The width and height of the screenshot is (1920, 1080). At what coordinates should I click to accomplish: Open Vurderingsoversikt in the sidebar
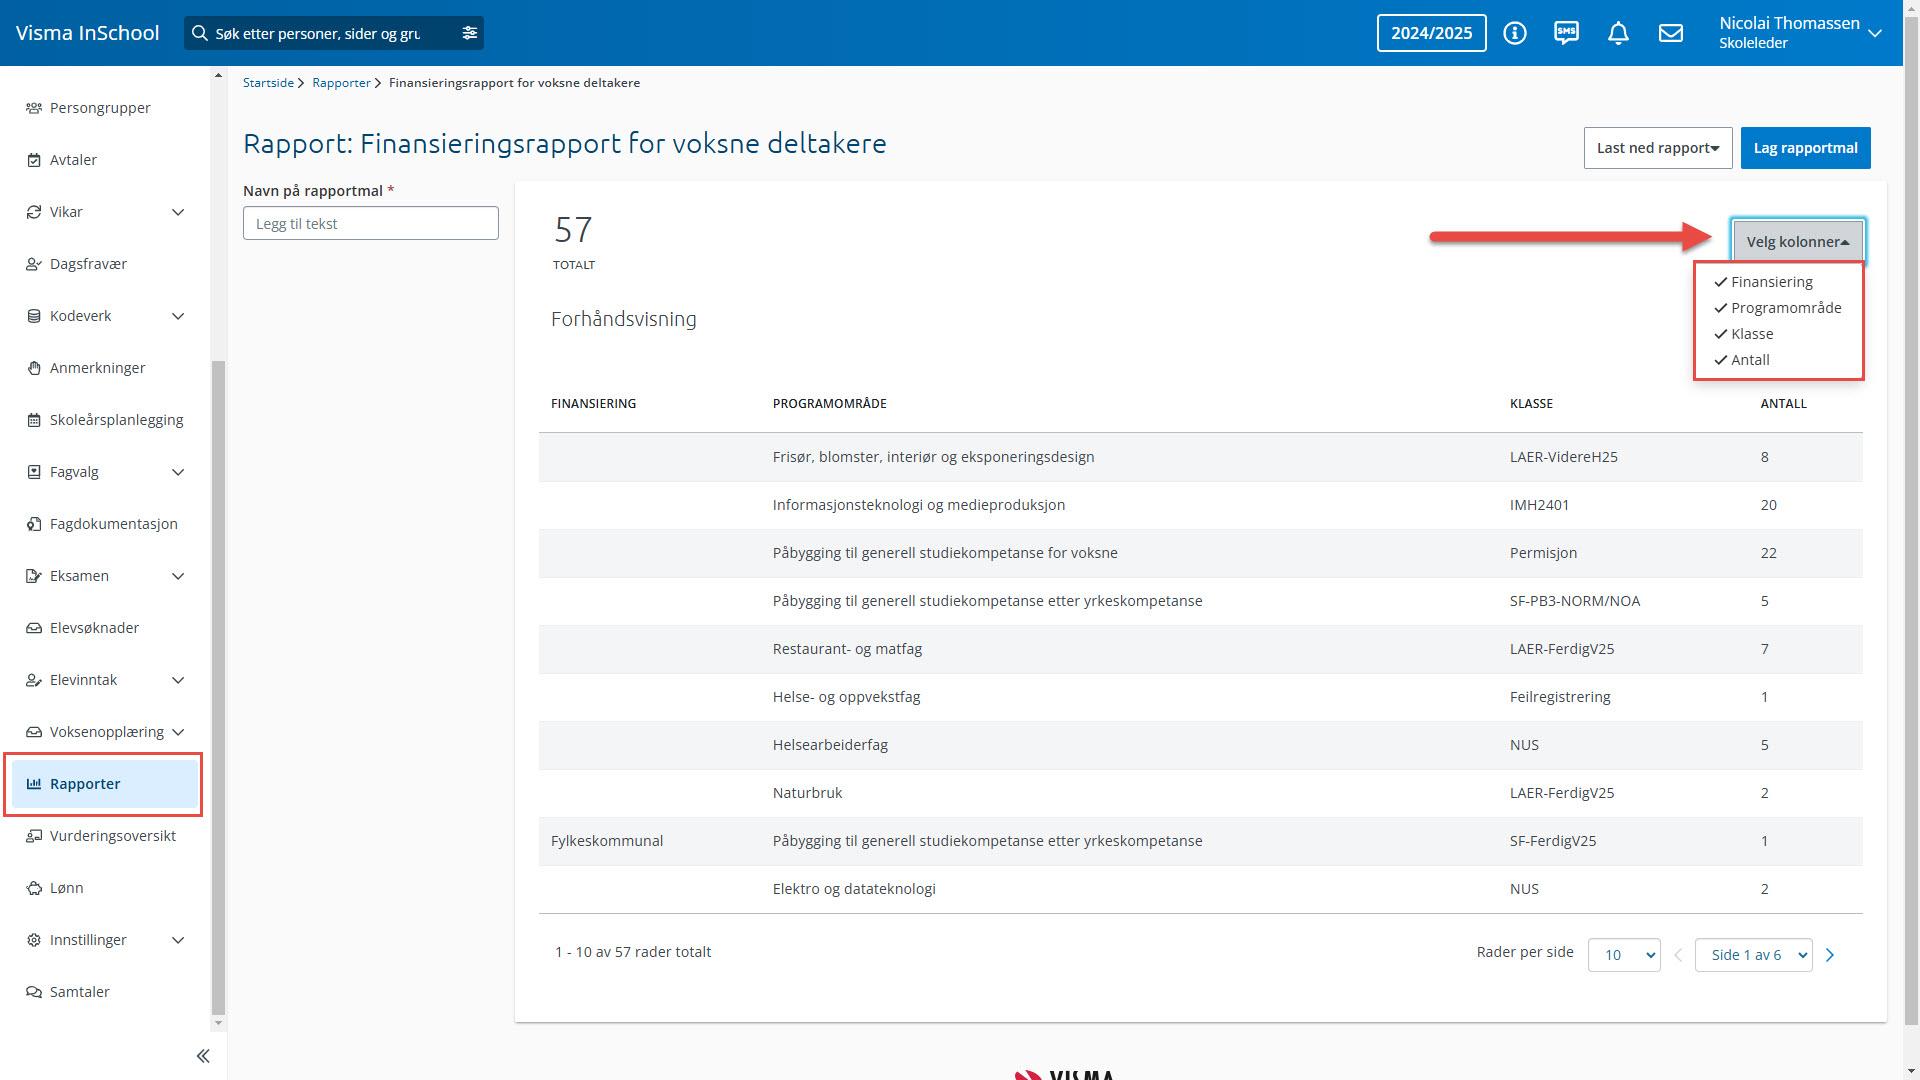(x=112, y=836)
